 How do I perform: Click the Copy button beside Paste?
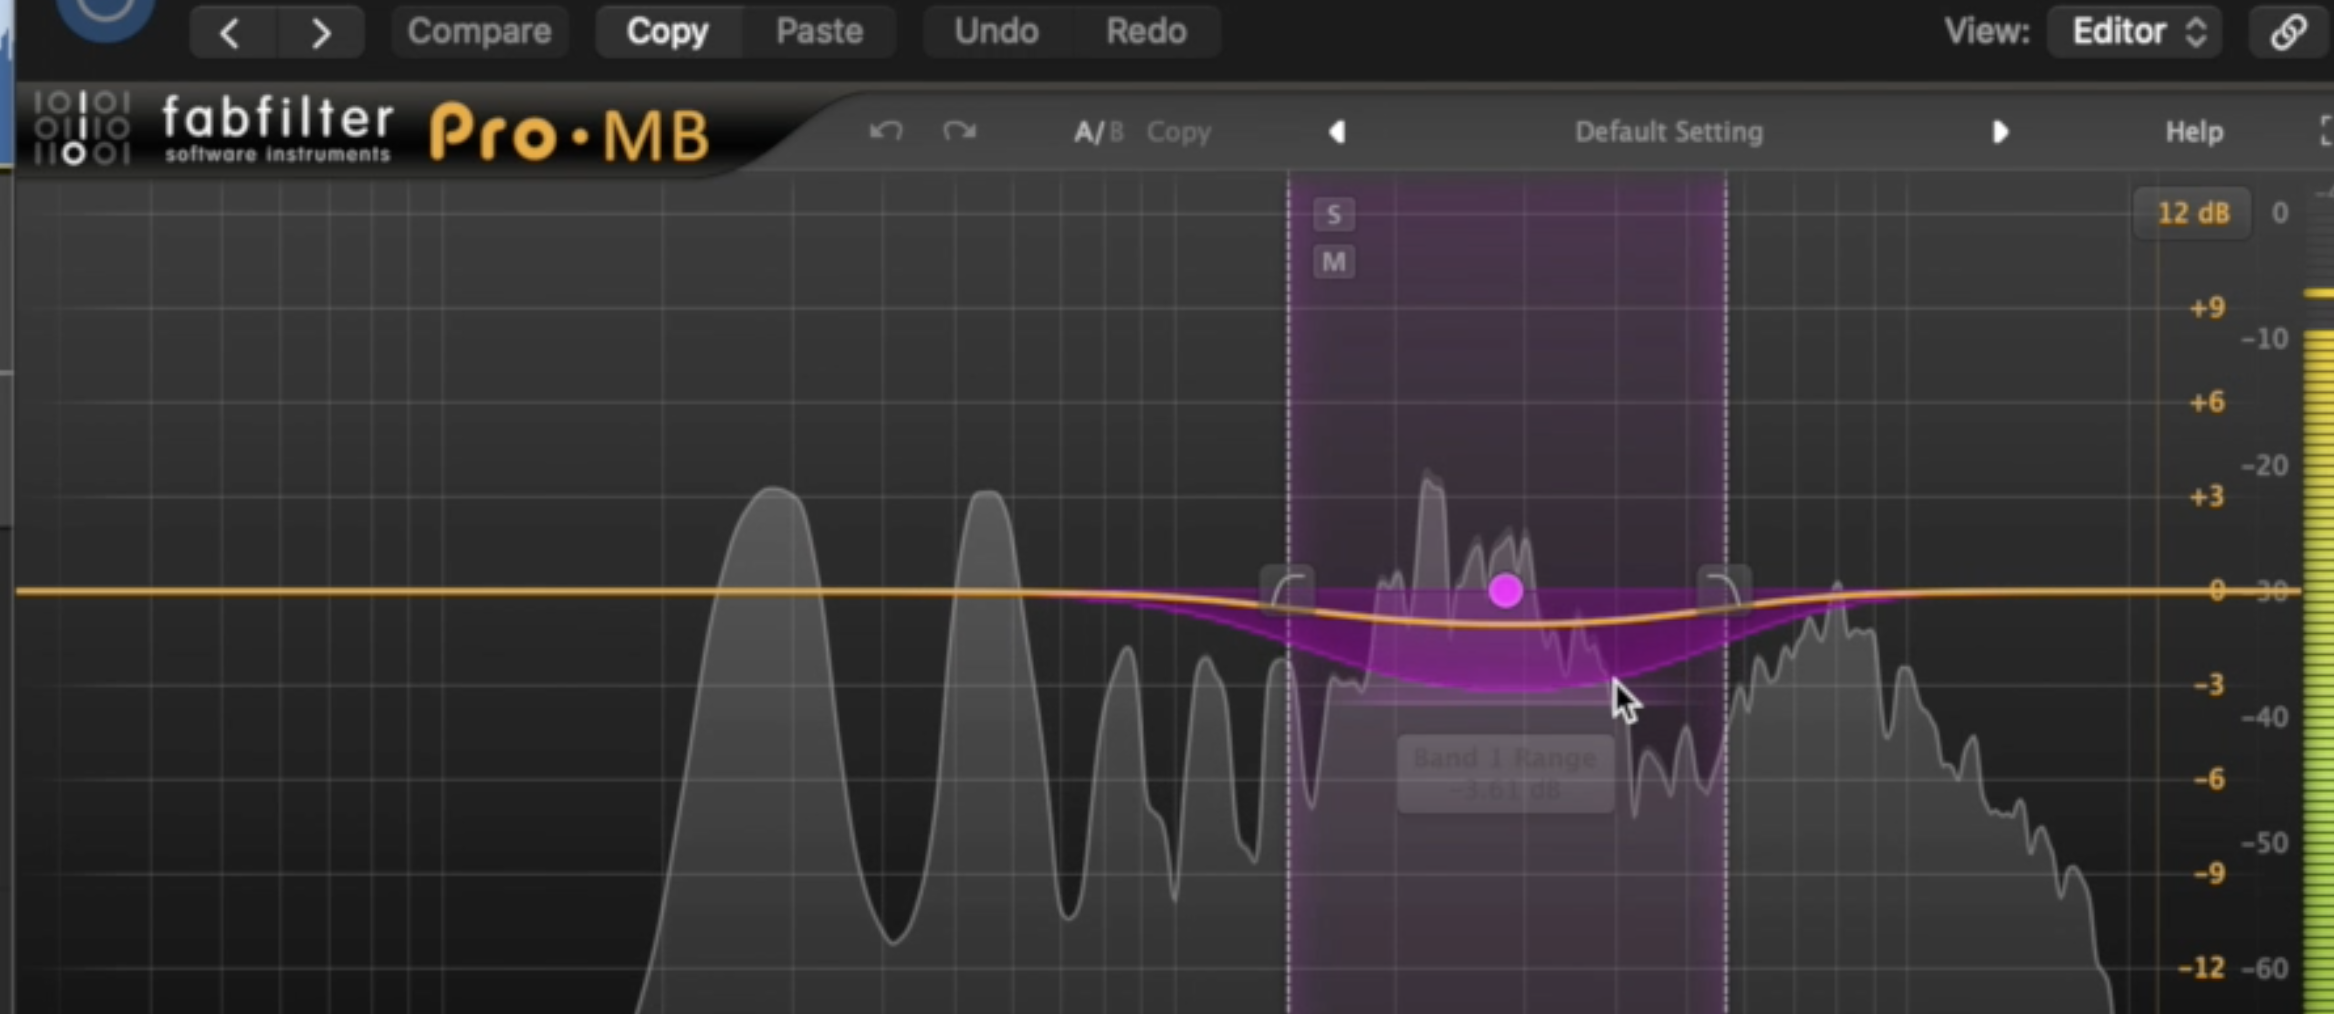pyautogui.click(x=667, y=32)
